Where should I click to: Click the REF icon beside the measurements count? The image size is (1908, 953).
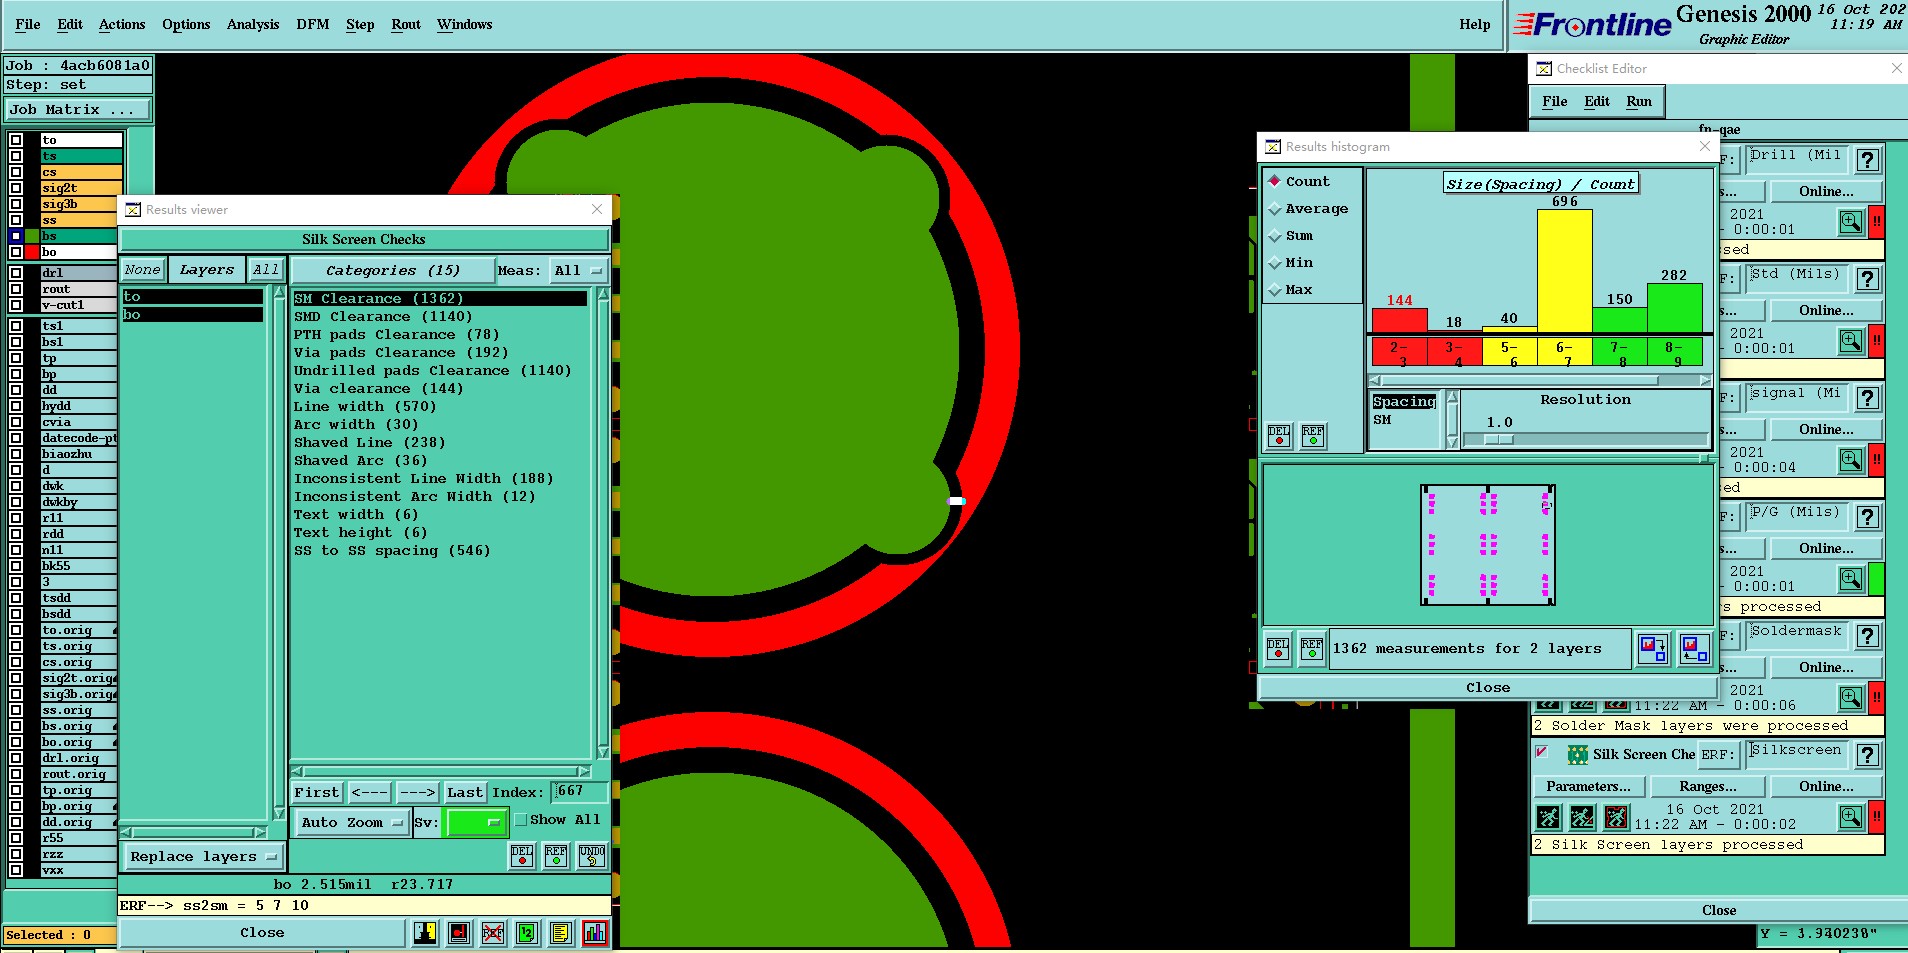[1312, 649]
